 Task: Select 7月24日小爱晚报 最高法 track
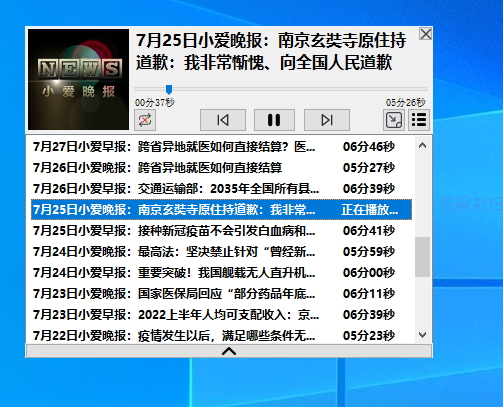(x=221, y=252)
